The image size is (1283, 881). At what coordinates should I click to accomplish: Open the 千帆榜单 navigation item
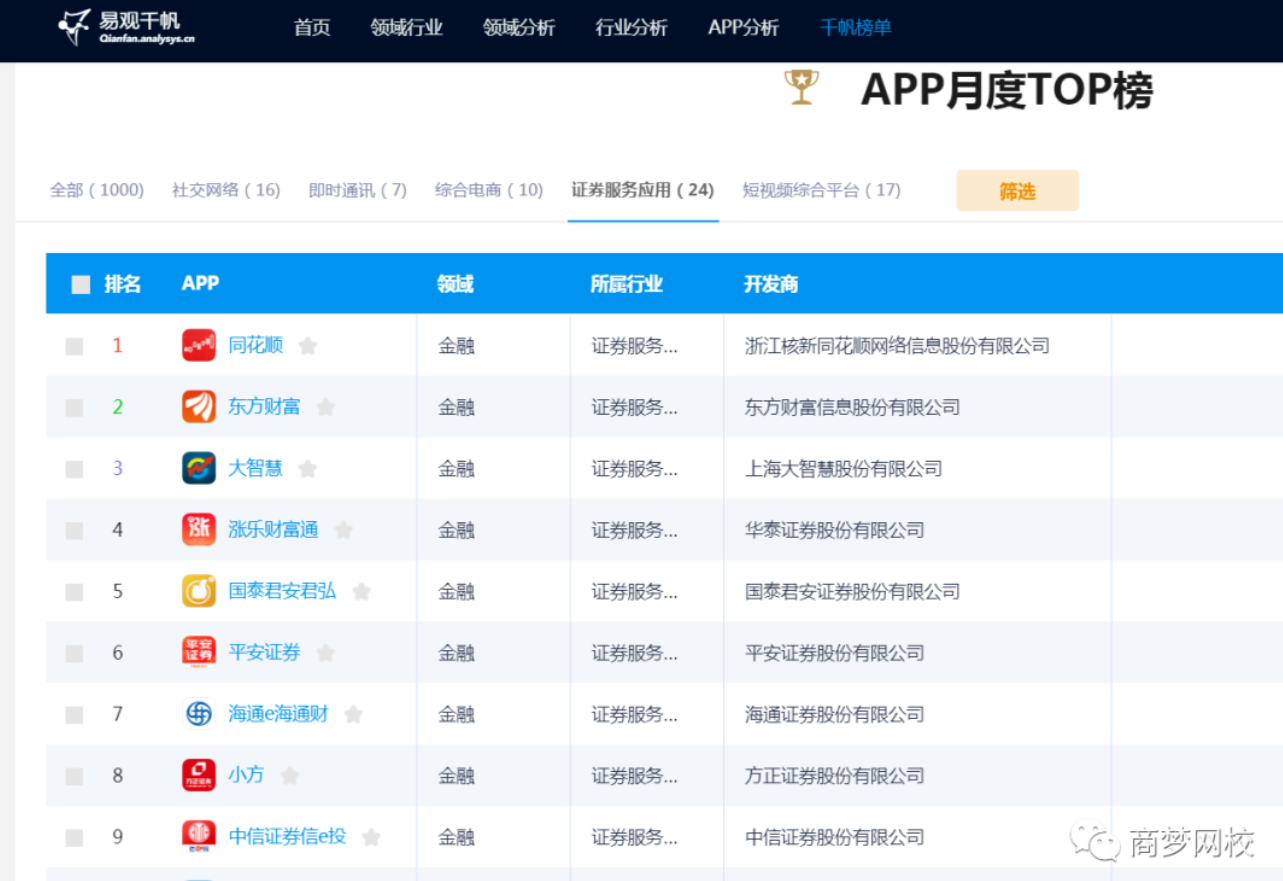[x=855, y=28]
